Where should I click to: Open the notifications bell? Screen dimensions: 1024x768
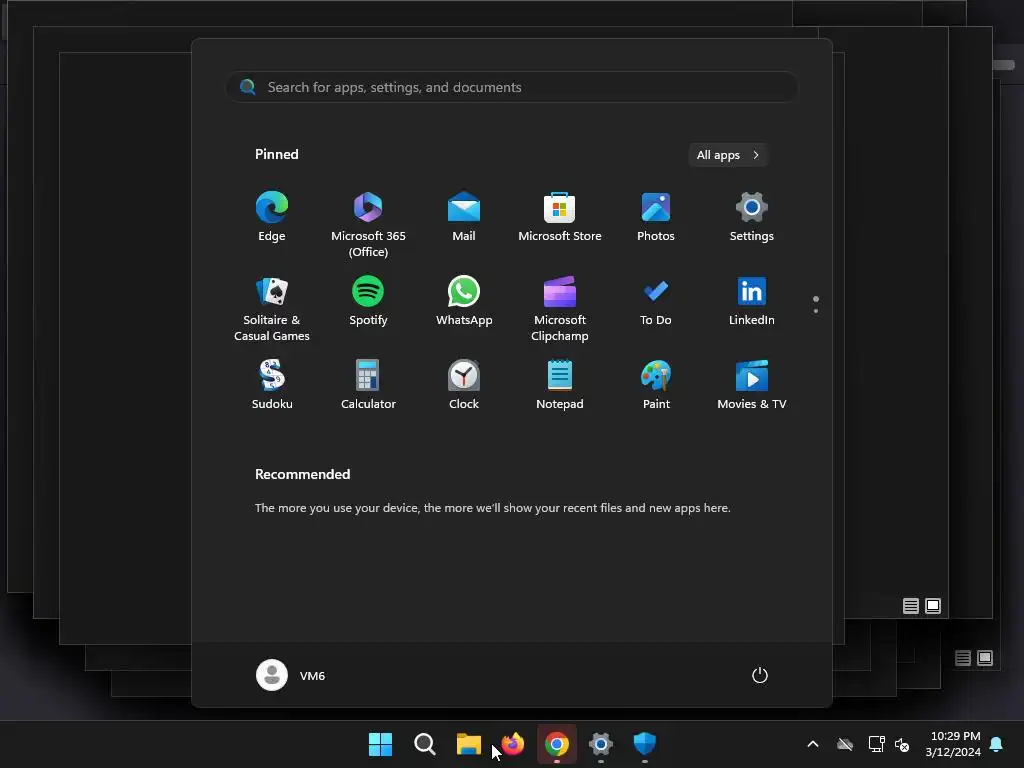point(997,744)
